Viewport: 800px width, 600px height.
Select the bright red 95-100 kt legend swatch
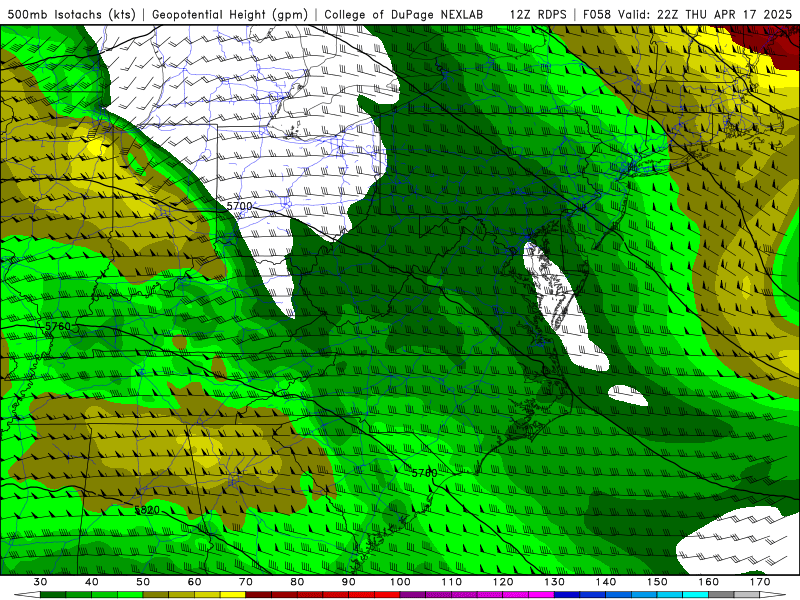point(387,595)
